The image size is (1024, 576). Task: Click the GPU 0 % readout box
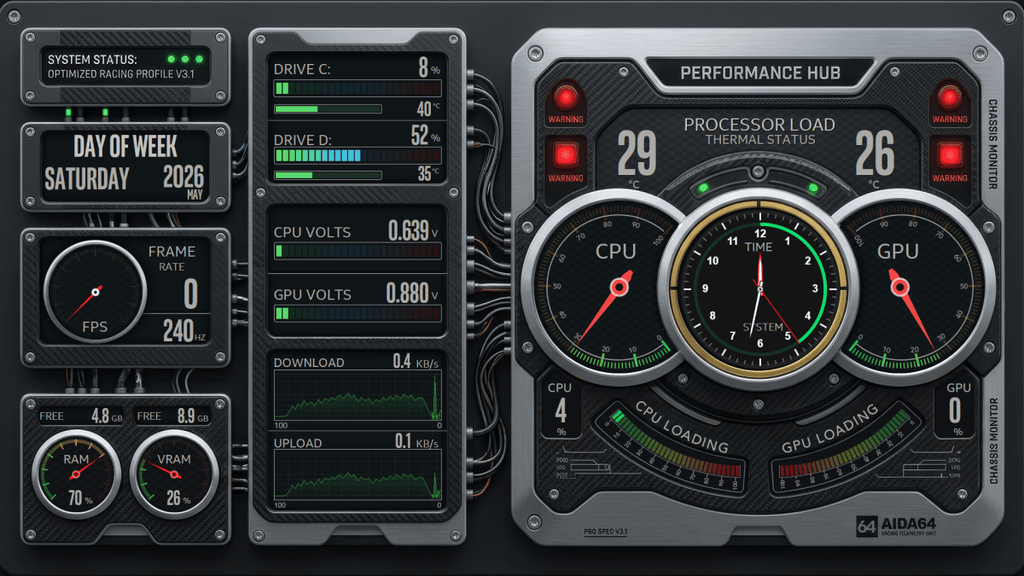(955, 409)
